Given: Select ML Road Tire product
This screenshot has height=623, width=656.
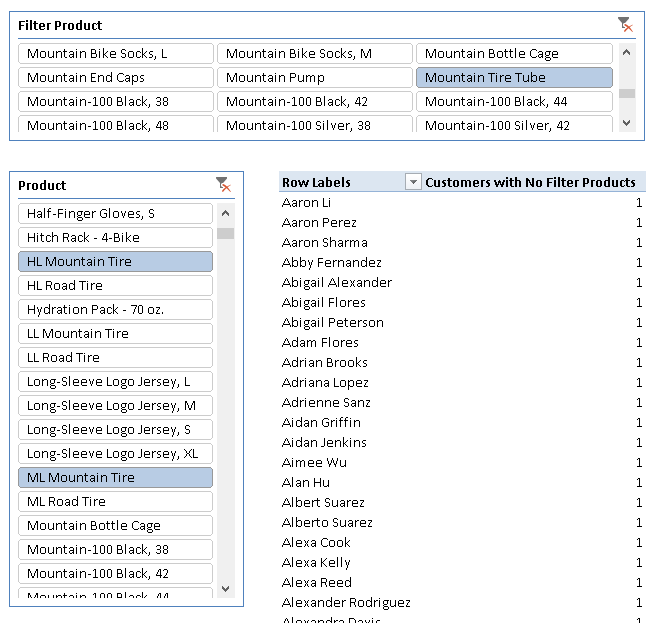Looking at the screenshot, I should [115, 501].
